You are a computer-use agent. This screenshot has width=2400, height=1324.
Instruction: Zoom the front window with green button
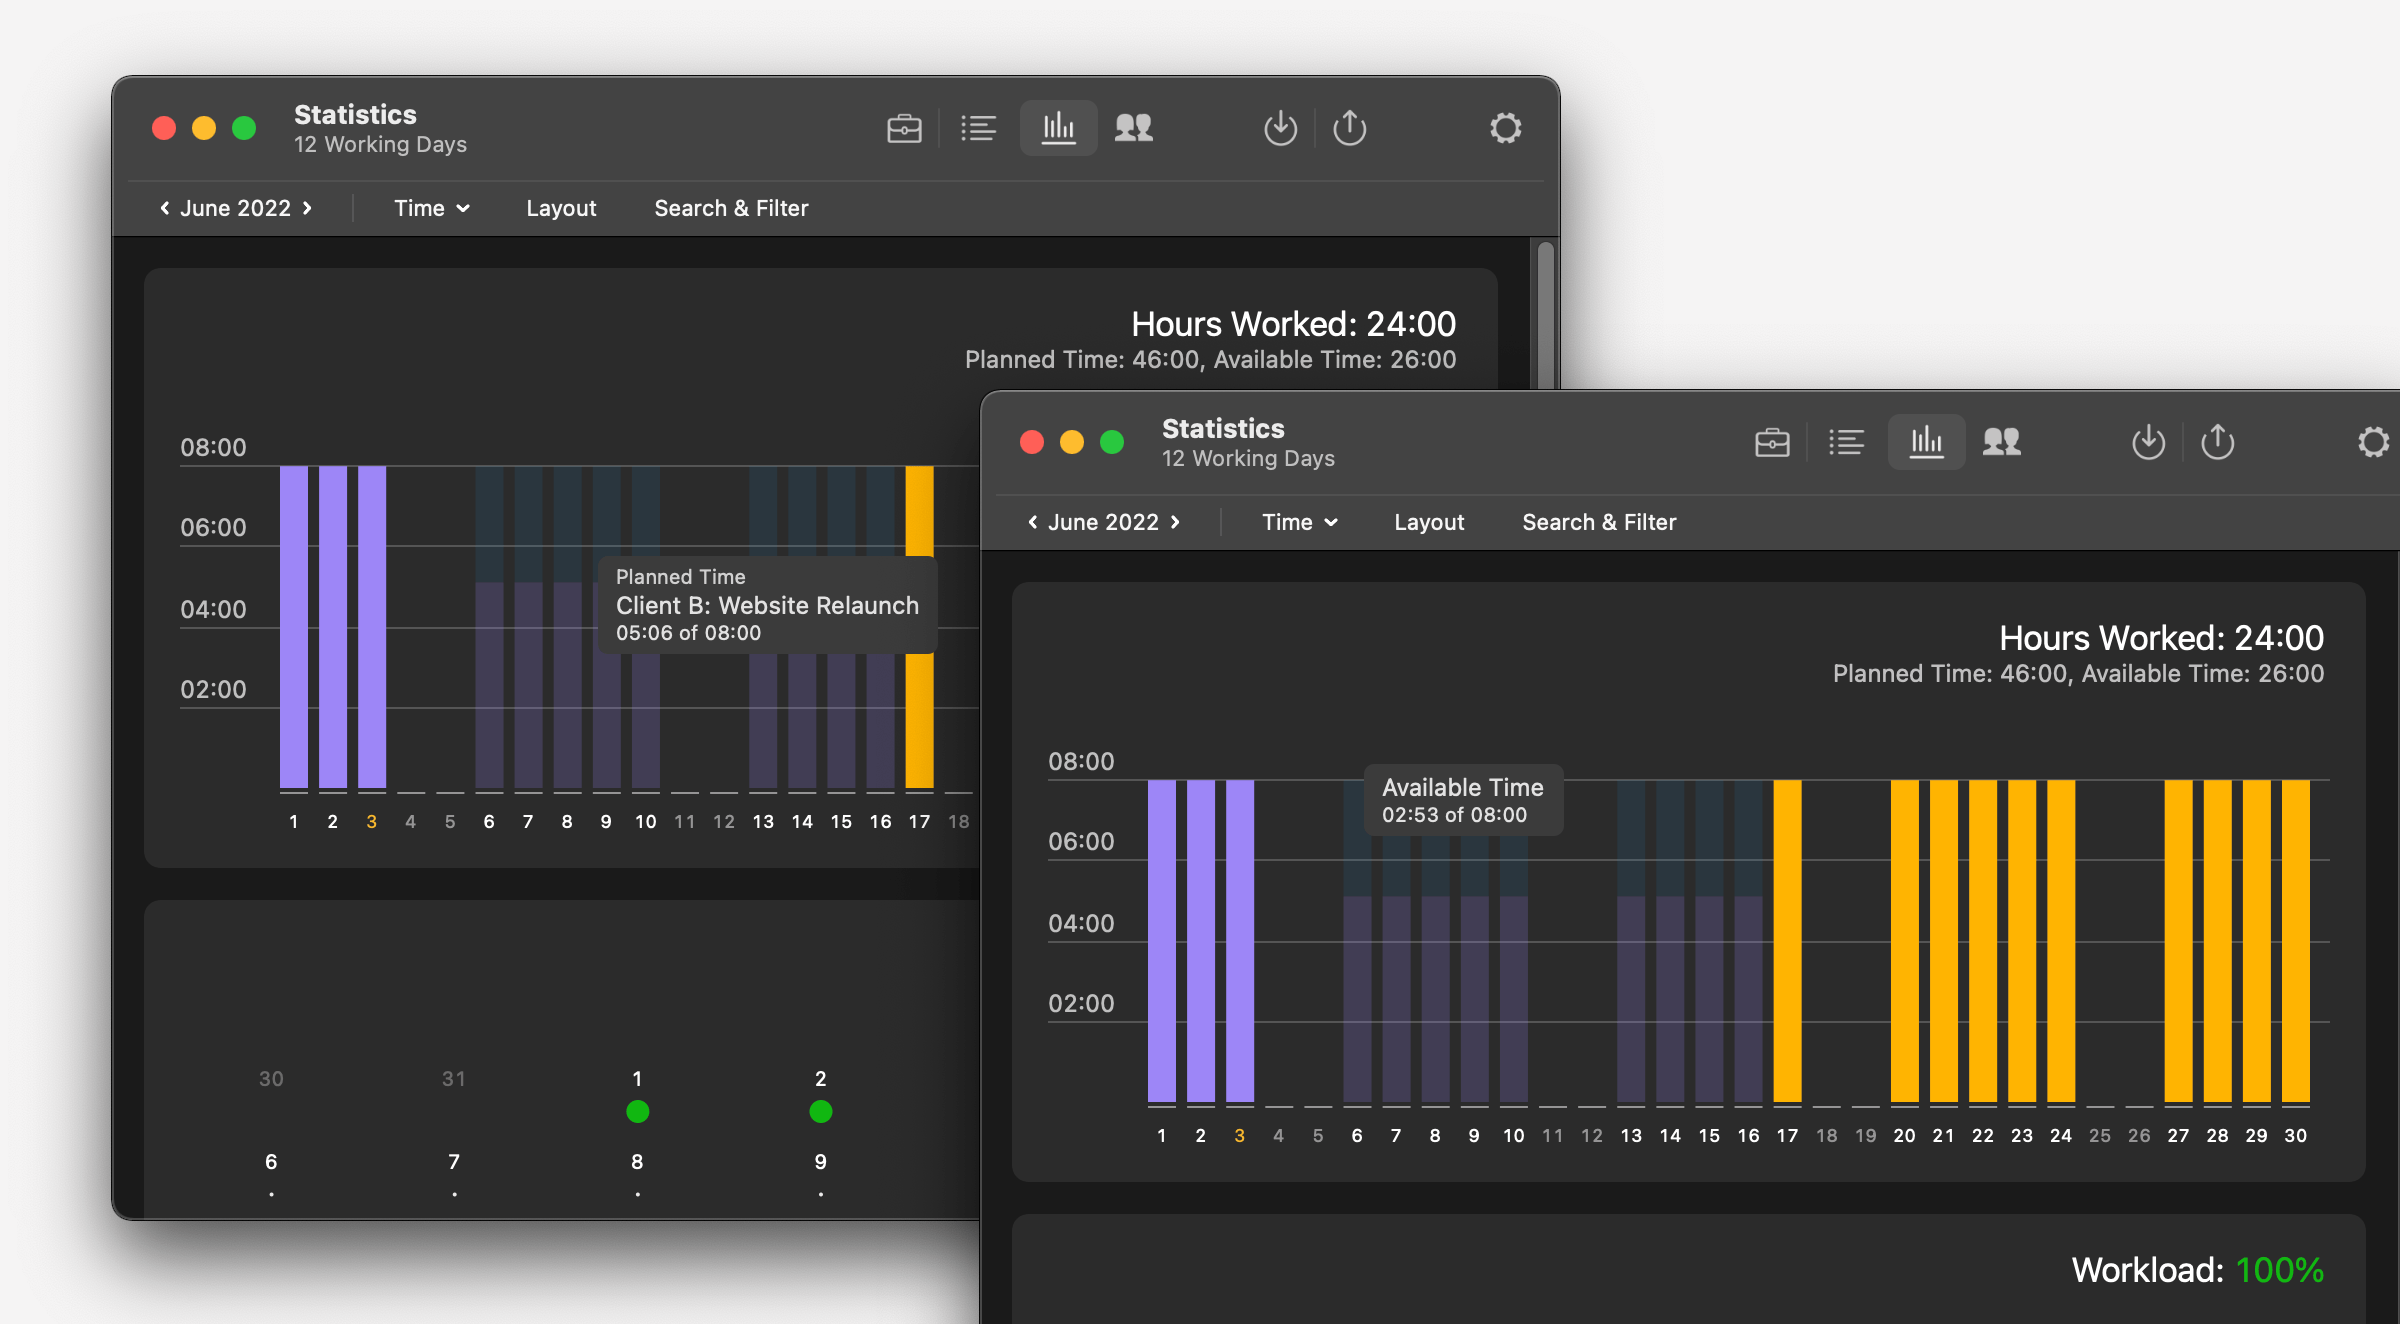point(1112,442)
